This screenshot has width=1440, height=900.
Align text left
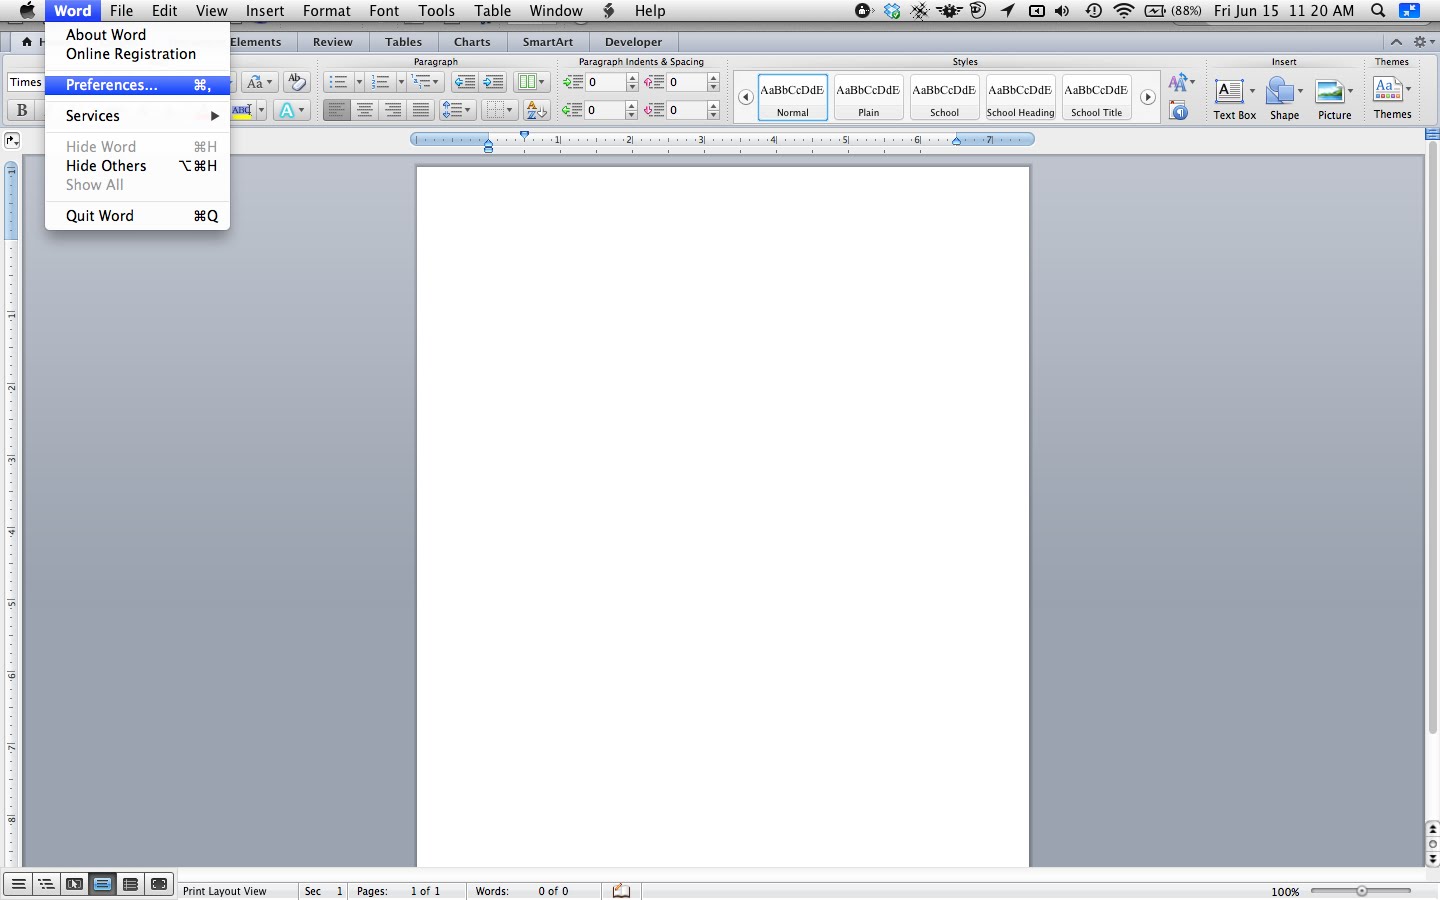click(337, 110)
